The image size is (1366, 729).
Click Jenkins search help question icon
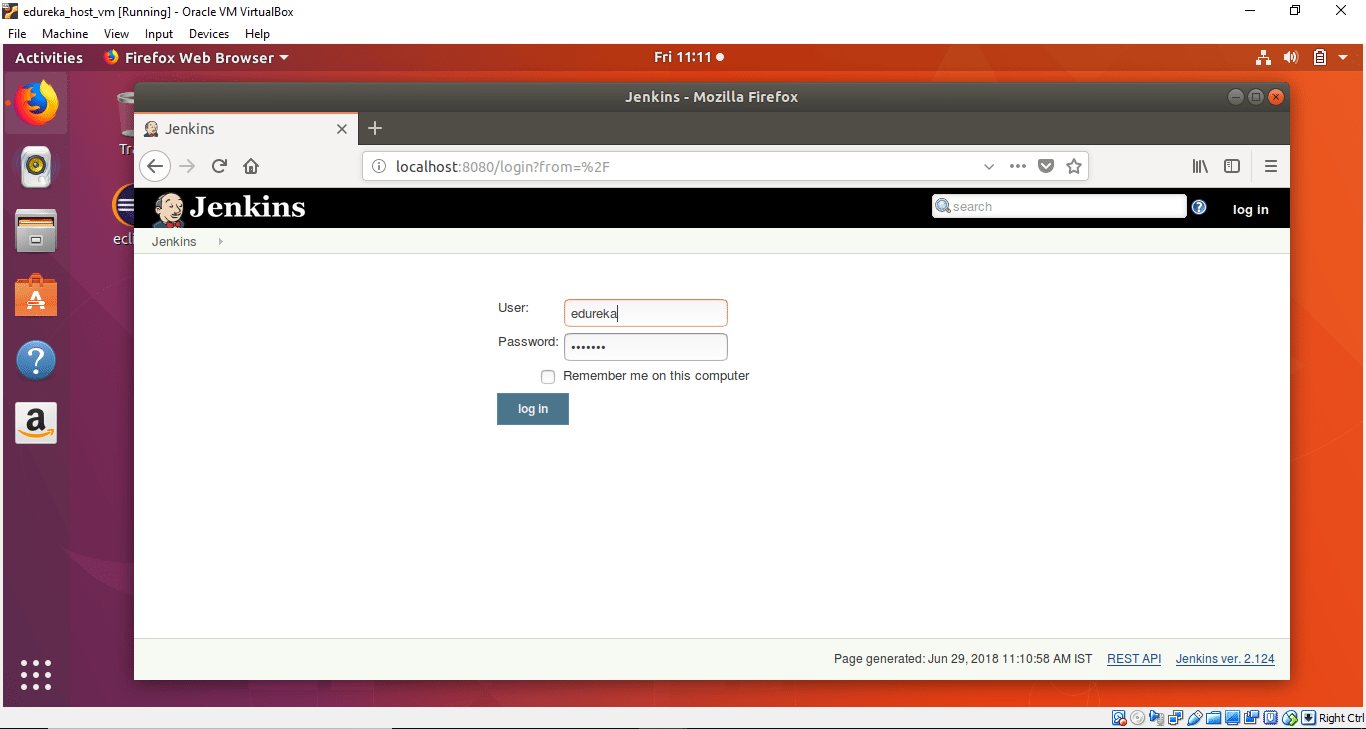[x=1199, y=207]
